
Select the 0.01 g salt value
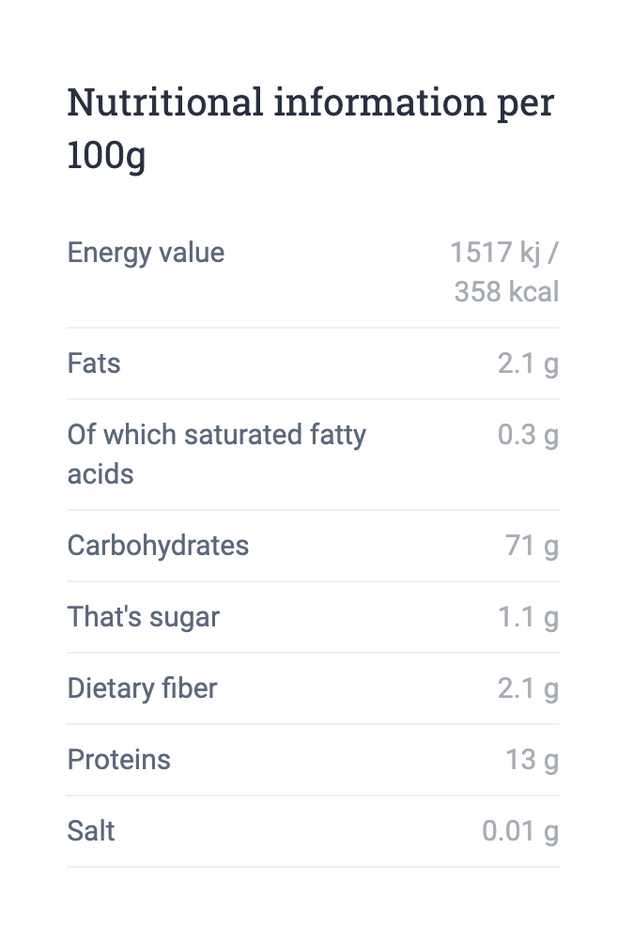(x=520, y=831)
